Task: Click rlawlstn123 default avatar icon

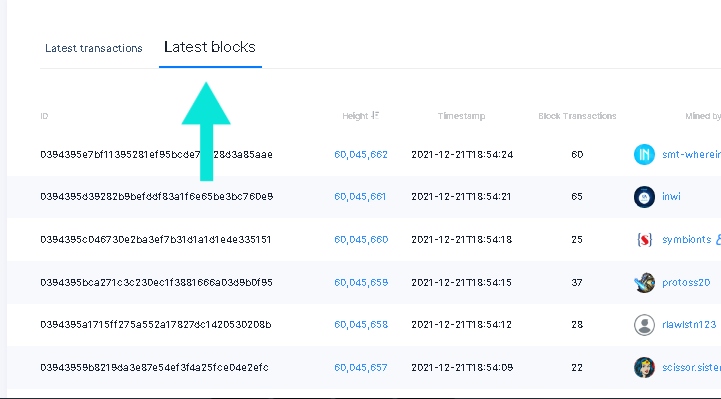Action: pos(644,325)
